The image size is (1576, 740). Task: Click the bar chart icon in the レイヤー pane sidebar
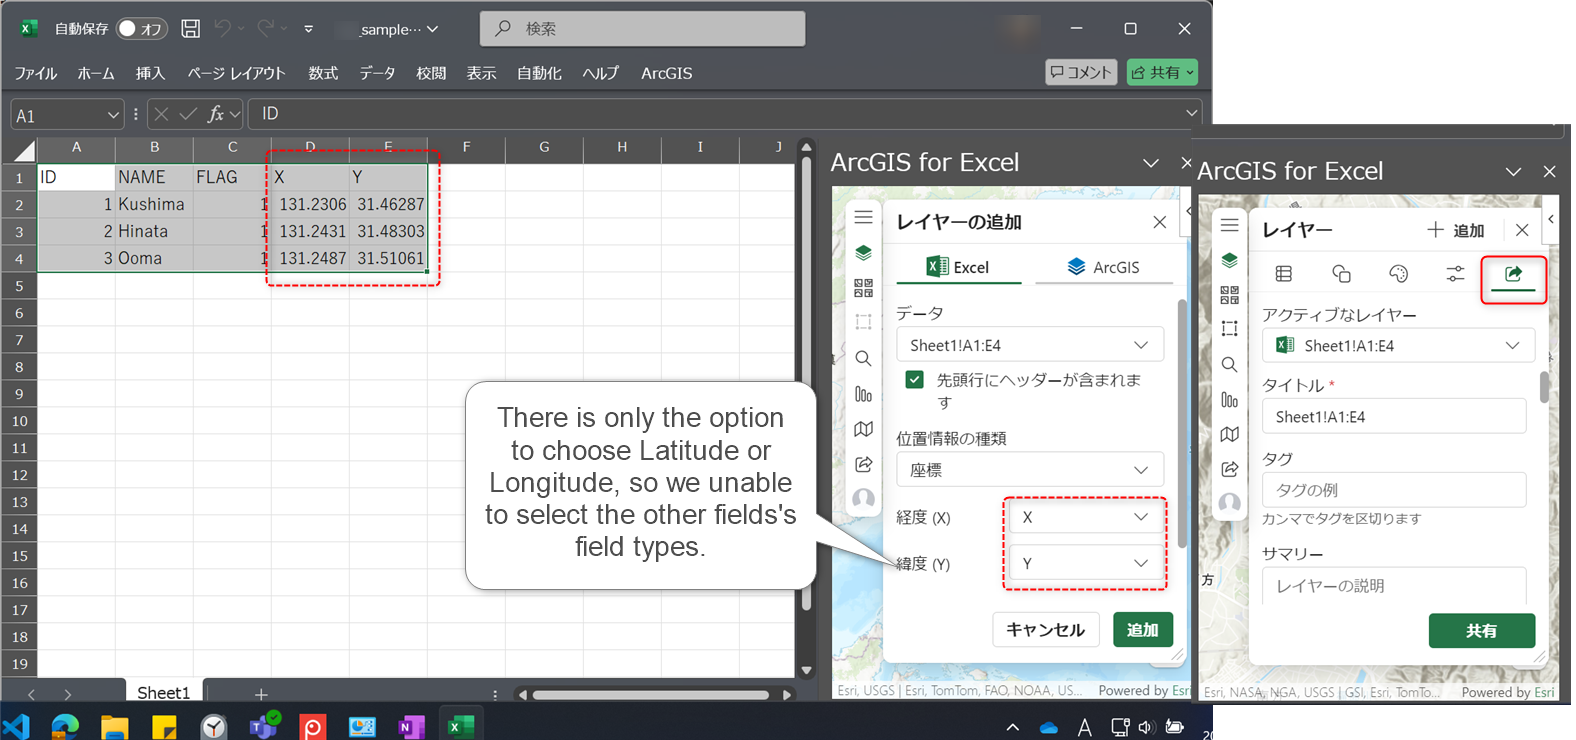pyautogui.click(x=1230, y=400)
